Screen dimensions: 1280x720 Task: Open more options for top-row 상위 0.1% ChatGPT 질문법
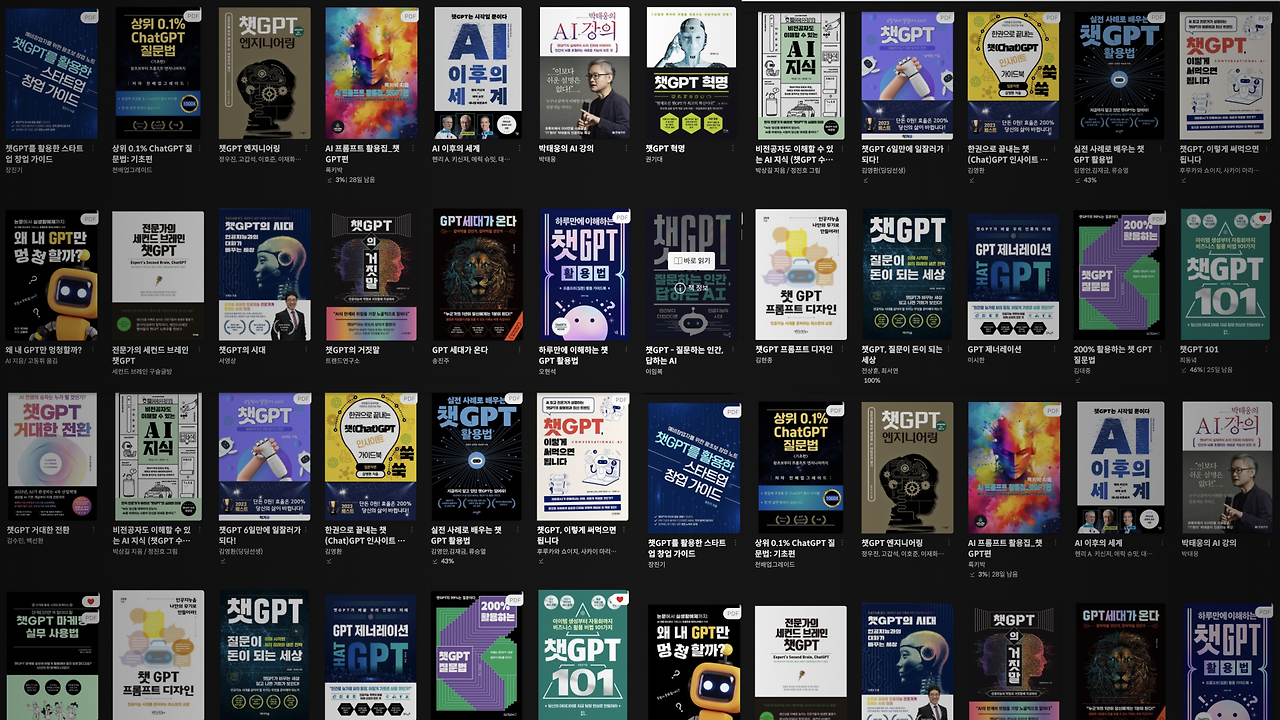tap(200, 148)
